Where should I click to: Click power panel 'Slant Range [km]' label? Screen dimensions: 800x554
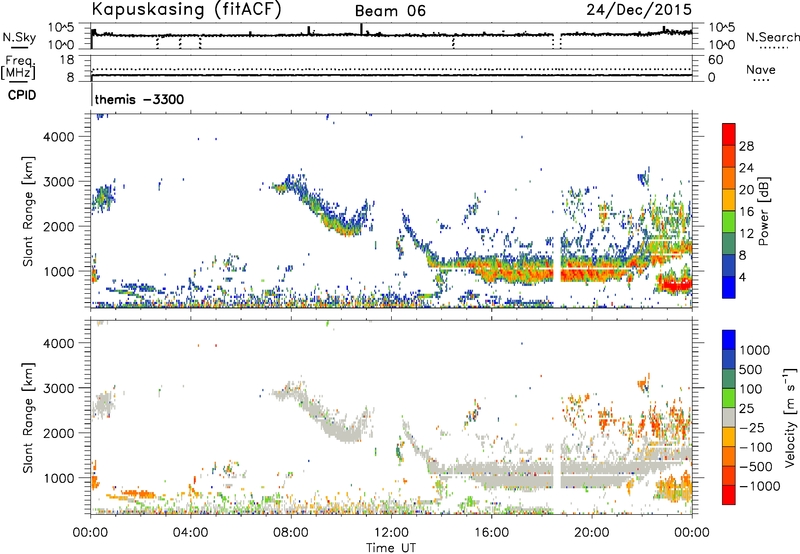(x=28, y=211)
